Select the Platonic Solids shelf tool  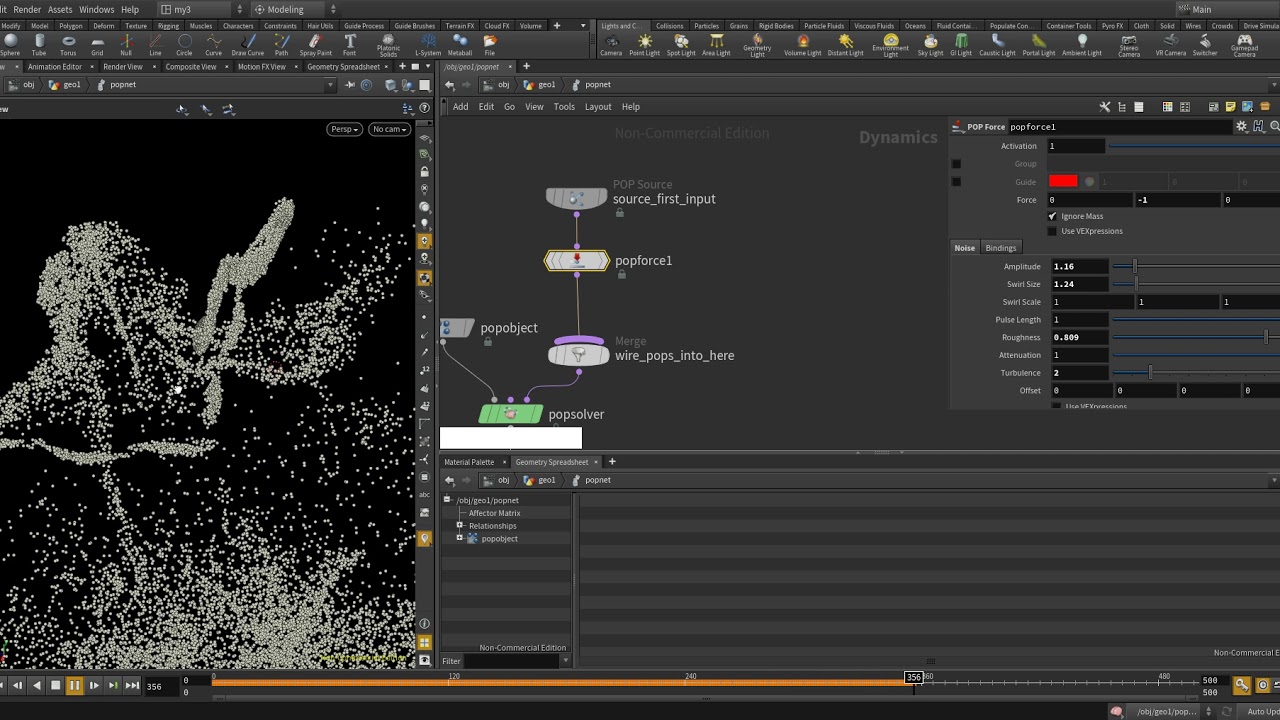click(x=388, y=45)
